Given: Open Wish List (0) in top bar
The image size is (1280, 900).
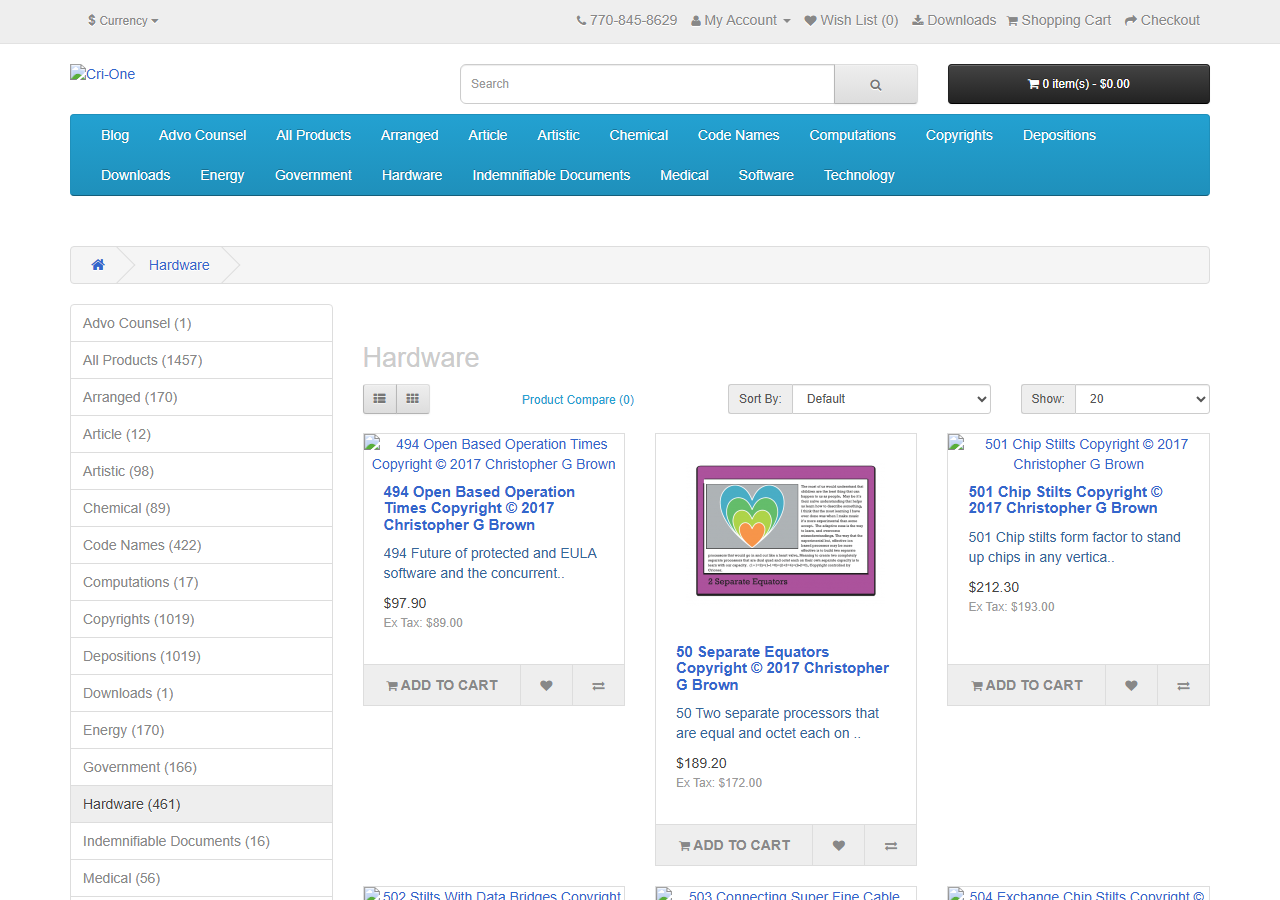Looking at the screenshot, I should pos(851,20).
